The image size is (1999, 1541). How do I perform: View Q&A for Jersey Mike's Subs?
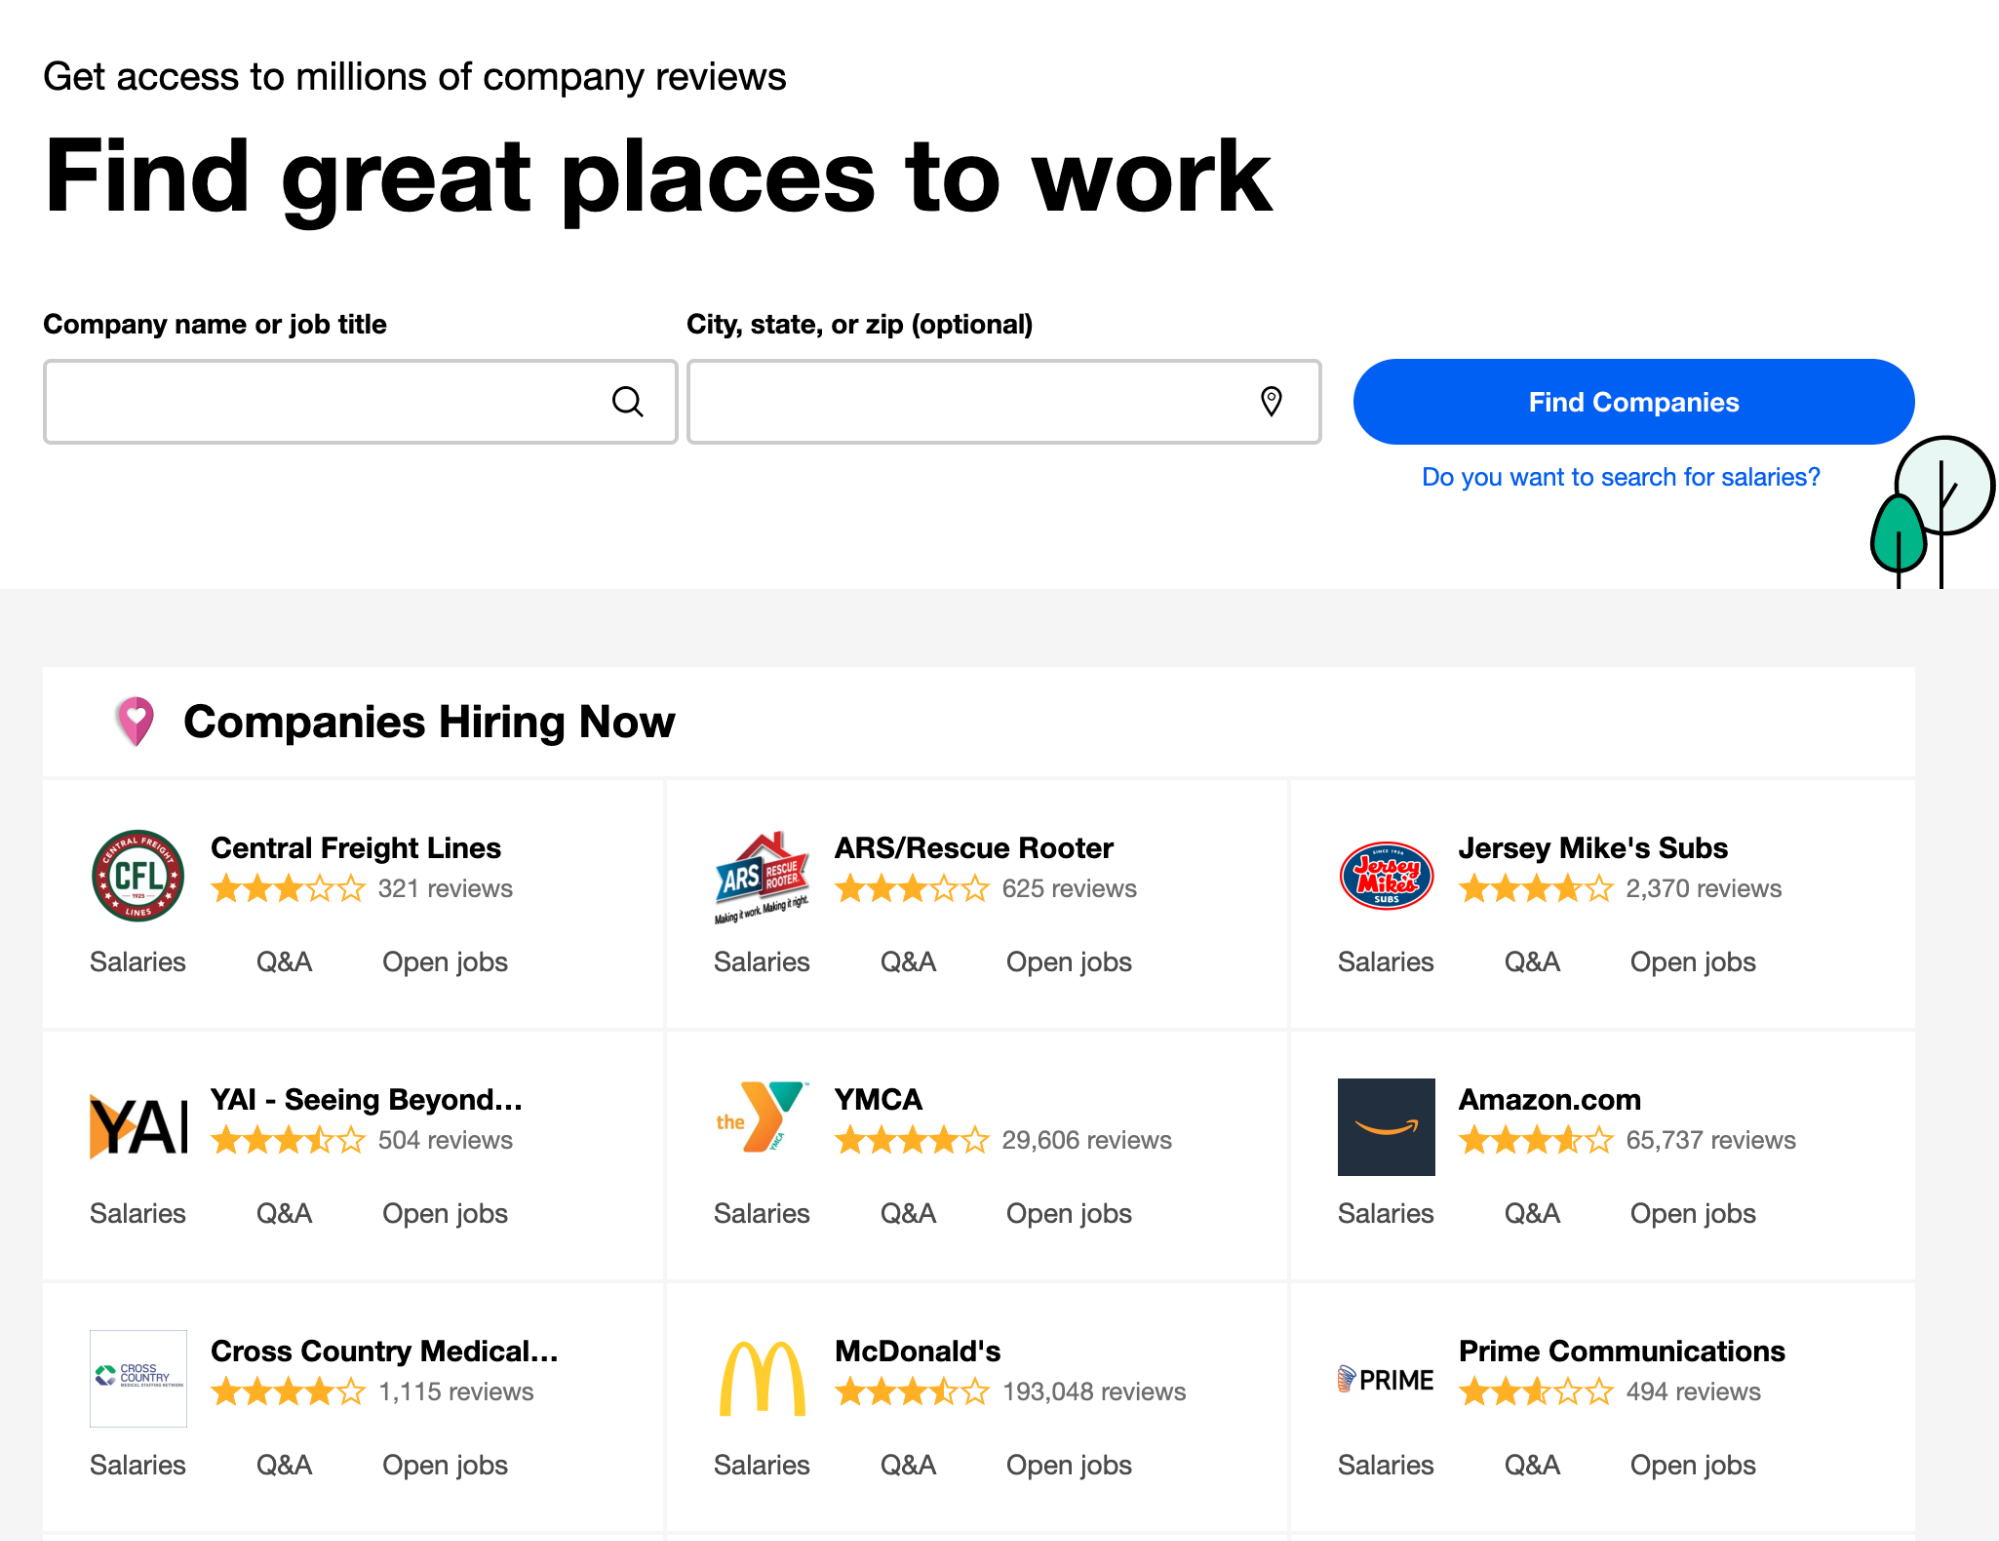coord(1532,962)
